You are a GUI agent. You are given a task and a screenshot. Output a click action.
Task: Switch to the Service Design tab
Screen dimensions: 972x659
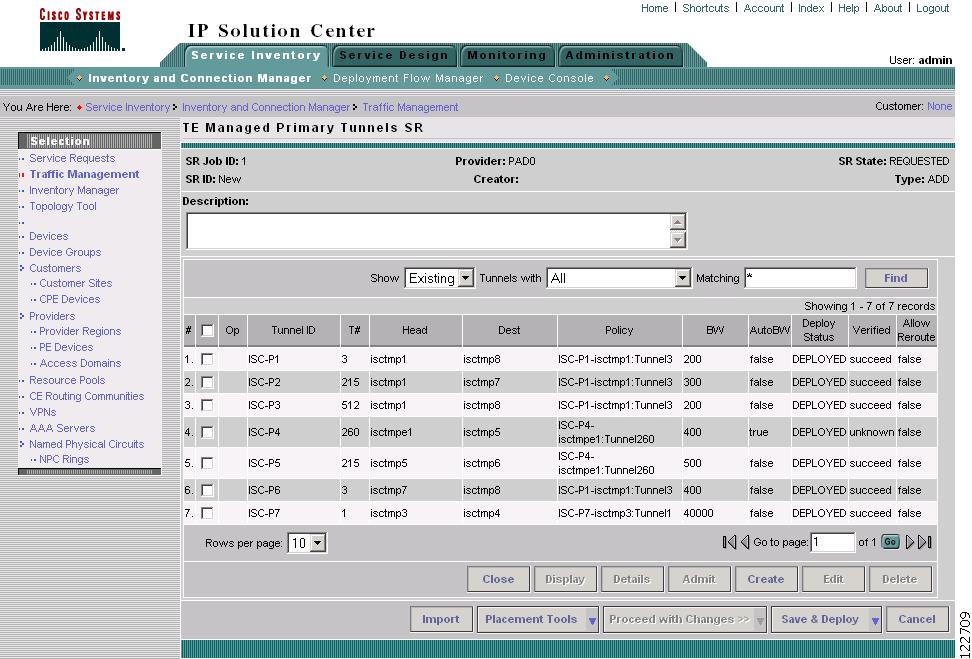point(394,55)
